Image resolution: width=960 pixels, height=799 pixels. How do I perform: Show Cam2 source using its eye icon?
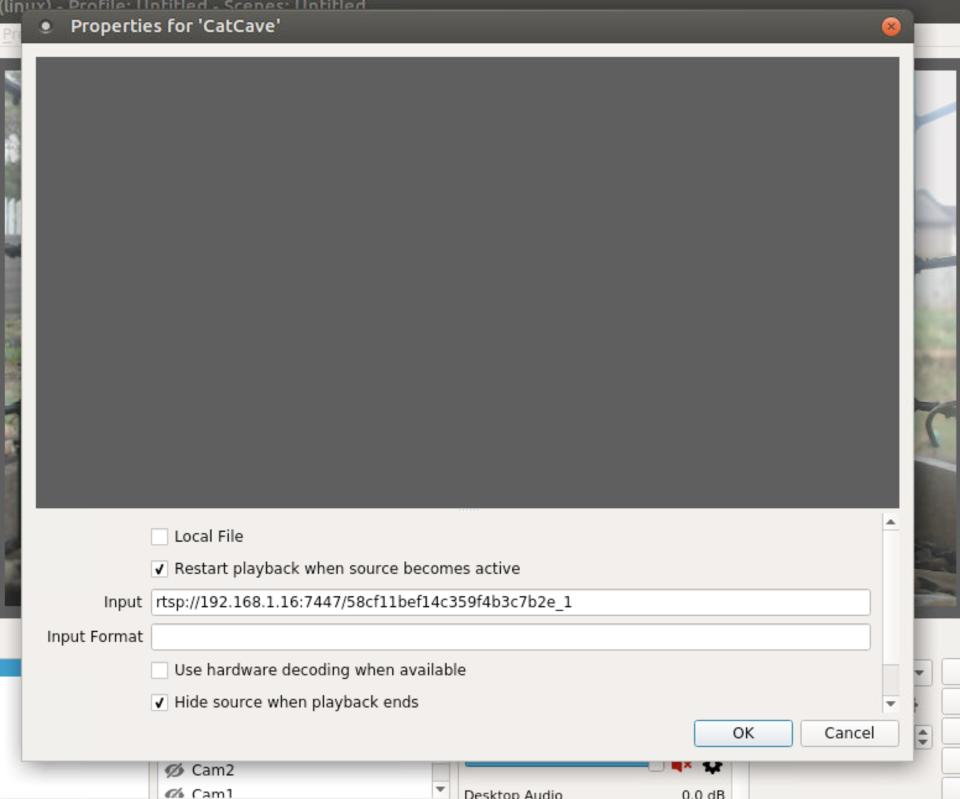tap(174, 770)
